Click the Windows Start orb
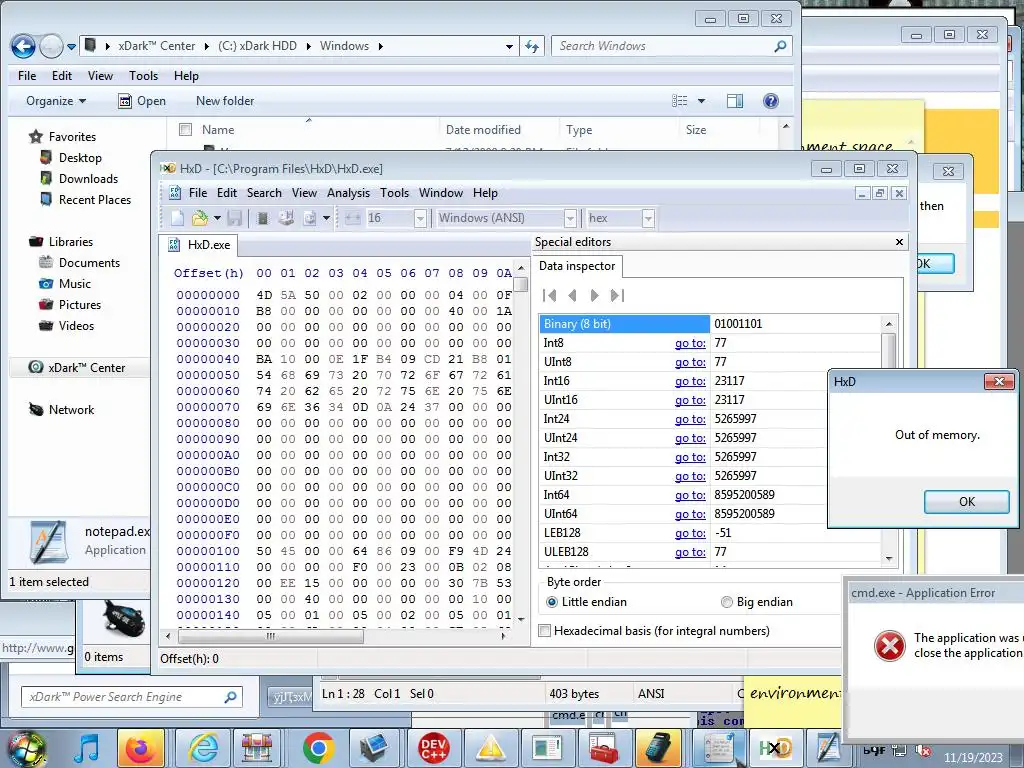Screen dimensions: 1024x768 pyautogui.click(x=25, y=750)
